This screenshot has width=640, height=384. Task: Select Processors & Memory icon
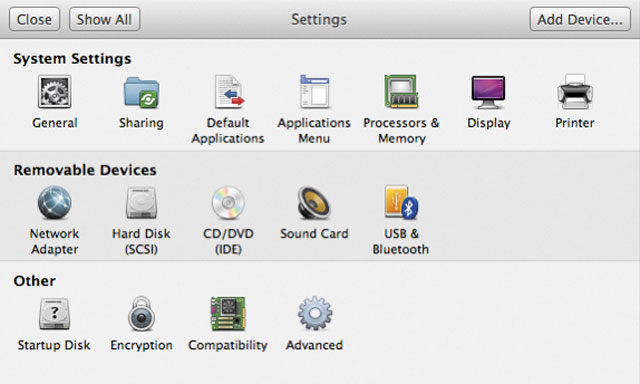(401, 91)
